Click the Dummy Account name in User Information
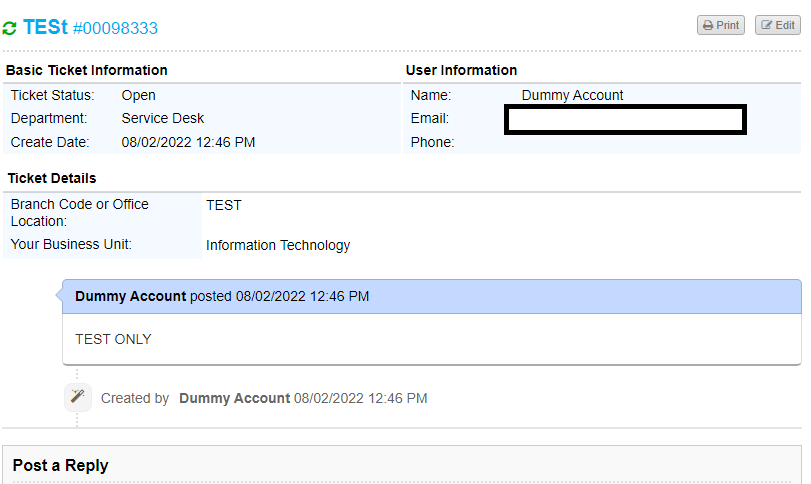 pyautogui.click(x=572, y=96)
